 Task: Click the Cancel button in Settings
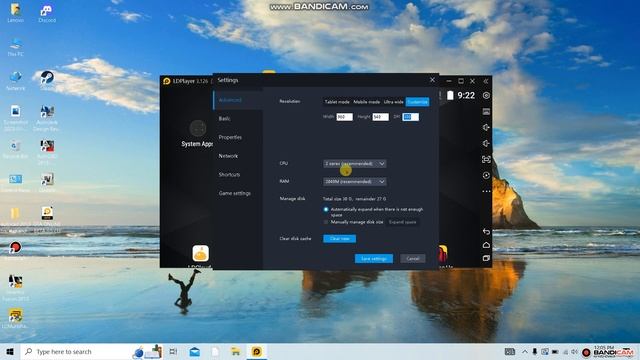tap(413, 258)
